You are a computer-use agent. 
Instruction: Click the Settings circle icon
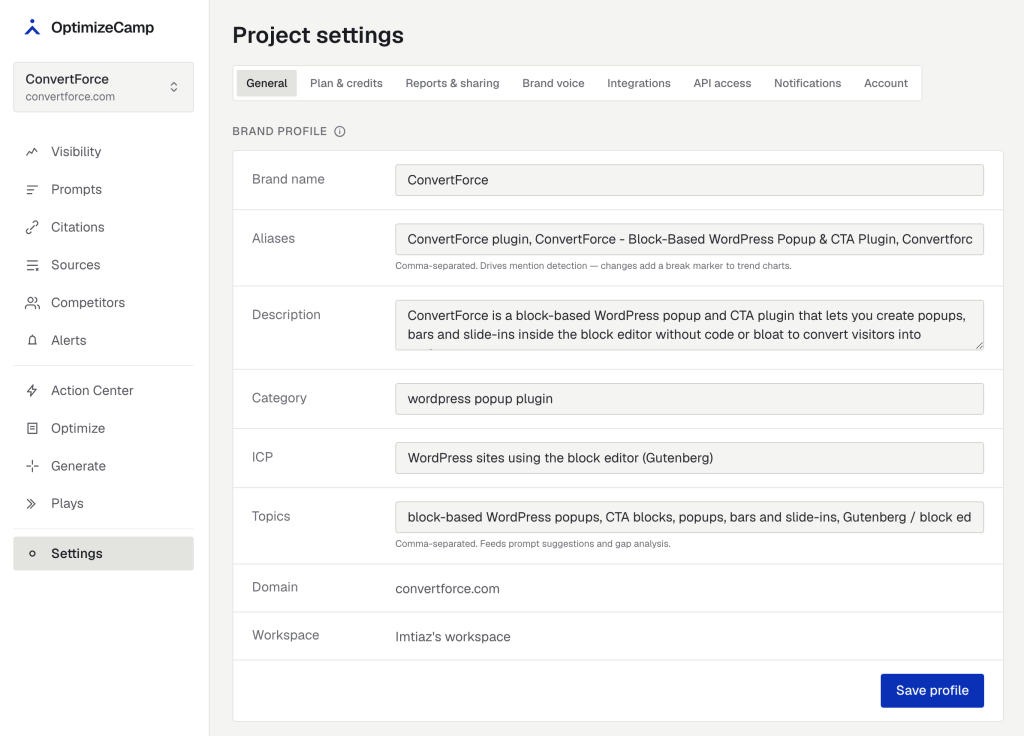[32, 554]
